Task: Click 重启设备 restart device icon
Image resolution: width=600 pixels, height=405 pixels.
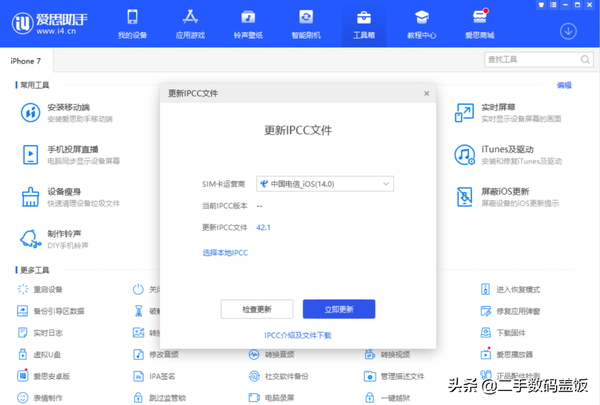Action: 23,289
